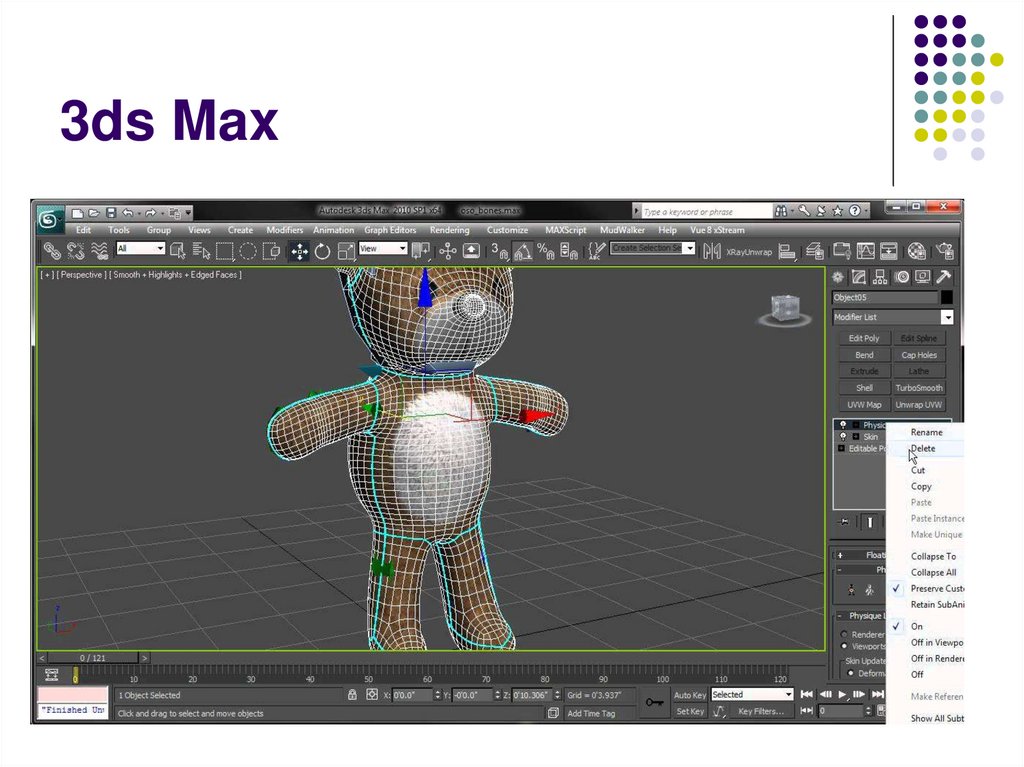Screen dimensions: 1024x767
Task: Select the Move transform tool
Action: point(299,251)
